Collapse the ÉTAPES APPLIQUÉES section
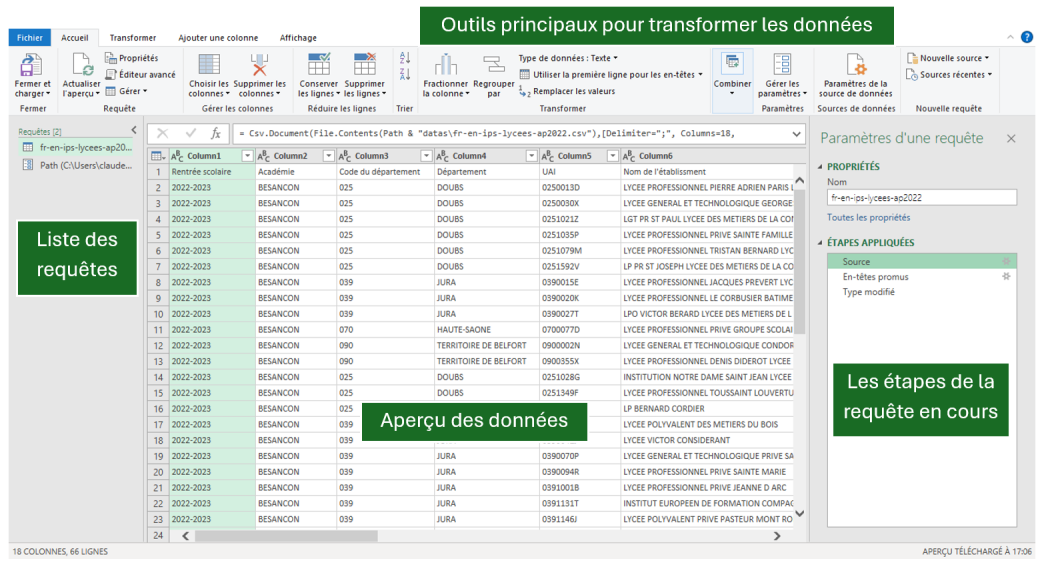This screenshot has height=567, width=1042. [x=819, y=243]
